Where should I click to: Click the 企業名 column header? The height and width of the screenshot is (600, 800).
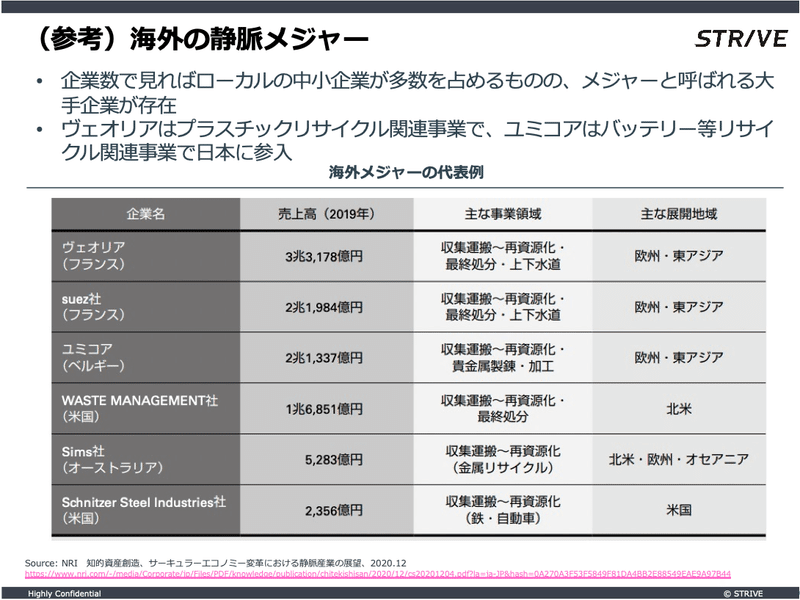146,214
